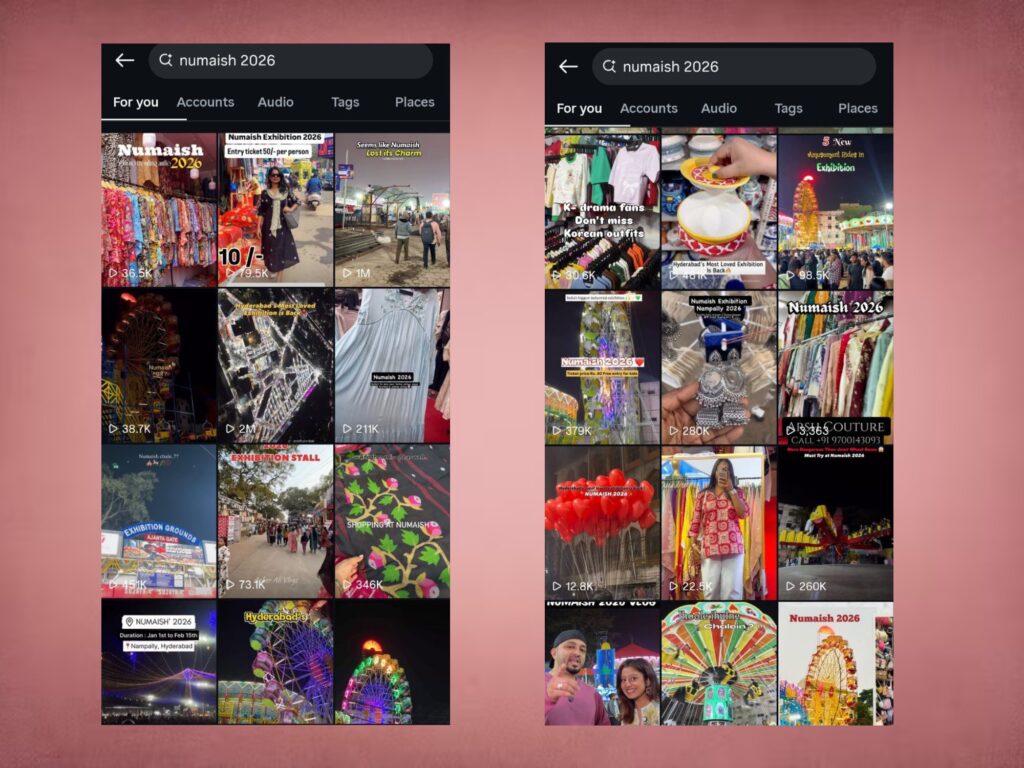The height and width of the screenshot is (768, 1024).
Task: Open the 'Entry ticket 50/- per person' reel
Action: click(275, 209)
